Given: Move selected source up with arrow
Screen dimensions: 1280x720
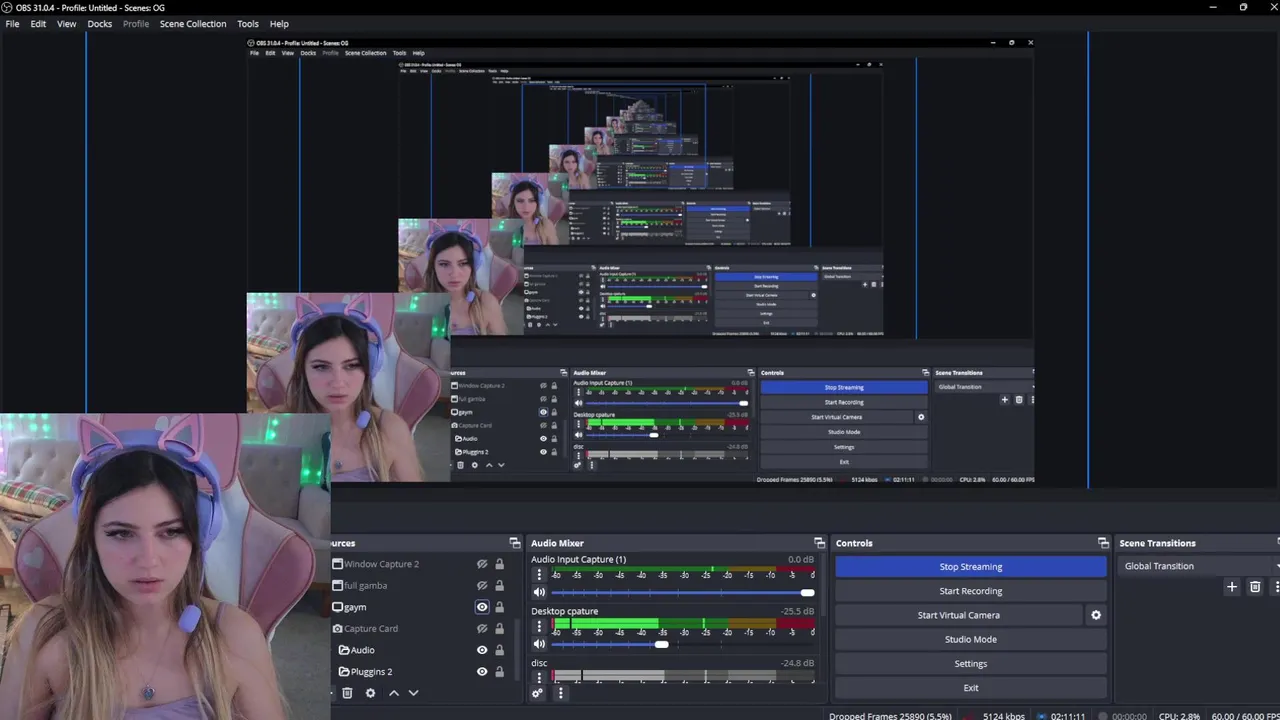Looking at the screenshot, I should pos(394,693).
